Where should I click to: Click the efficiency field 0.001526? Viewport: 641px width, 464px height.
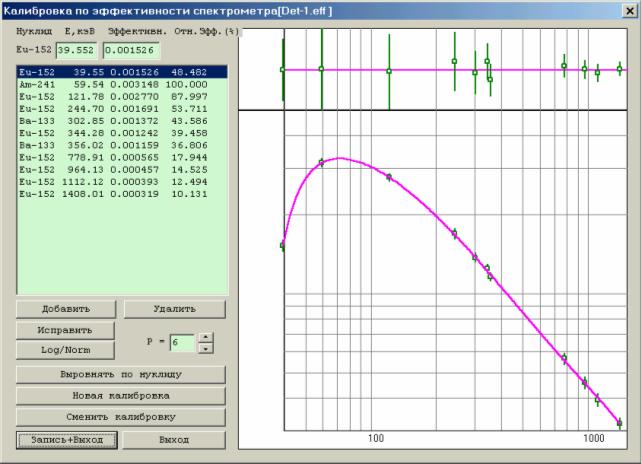131,50
